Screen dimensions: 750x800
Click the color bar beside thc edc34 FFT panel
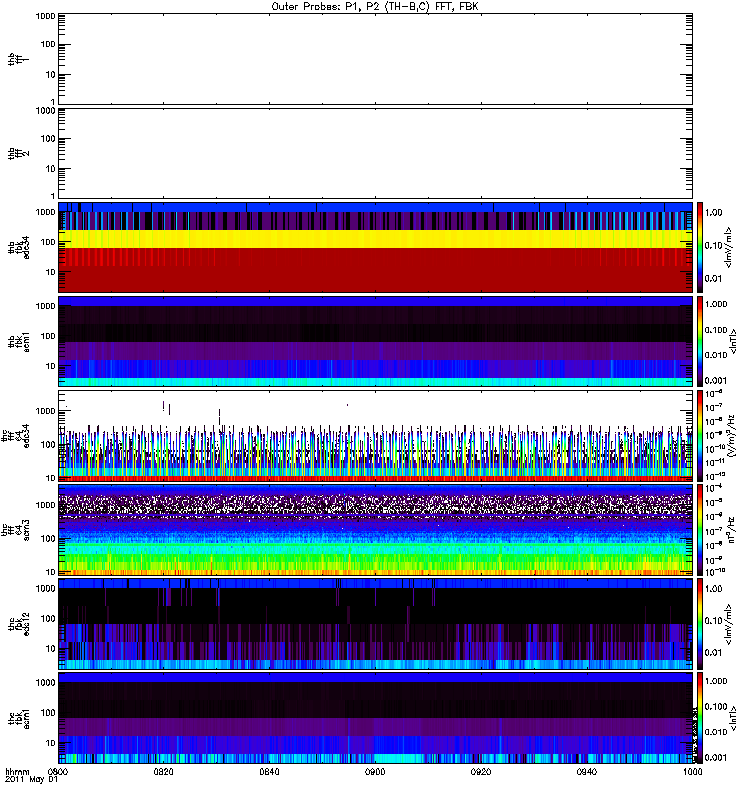pos(701,435)
